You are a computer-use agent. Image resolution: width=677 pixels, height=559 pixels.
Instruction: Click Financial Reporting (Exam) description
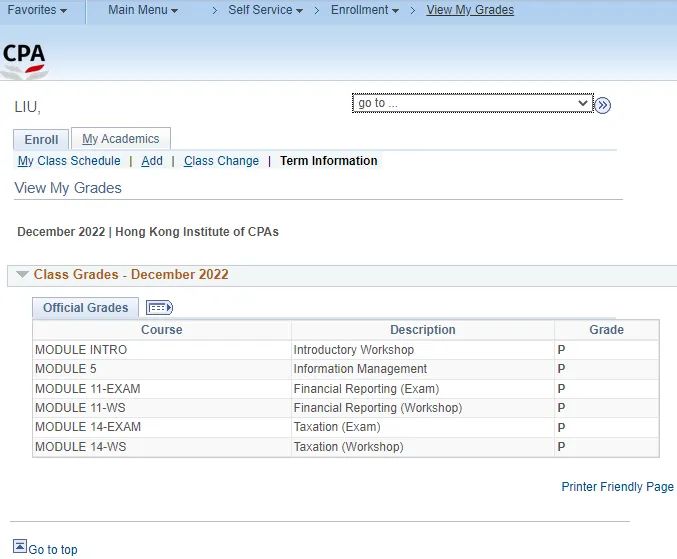[366, 389]
